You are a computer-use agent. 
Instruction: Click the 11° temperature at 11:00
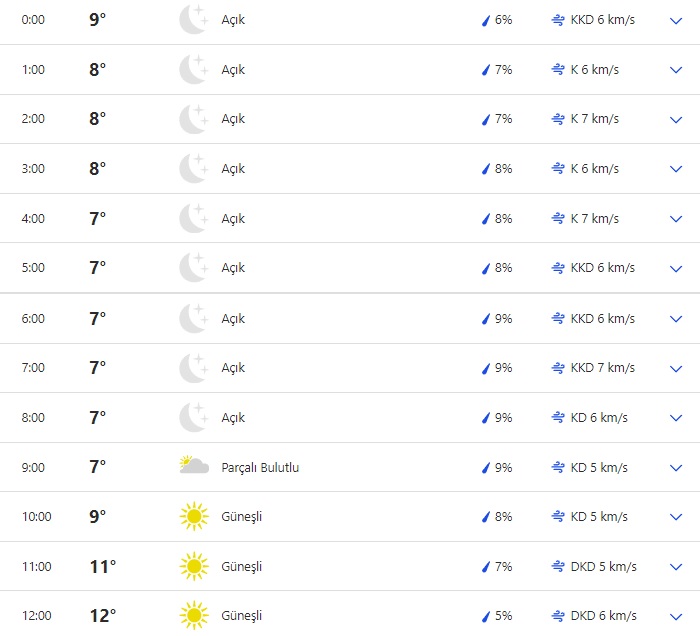pyautogui.click(x=103, y=567)
